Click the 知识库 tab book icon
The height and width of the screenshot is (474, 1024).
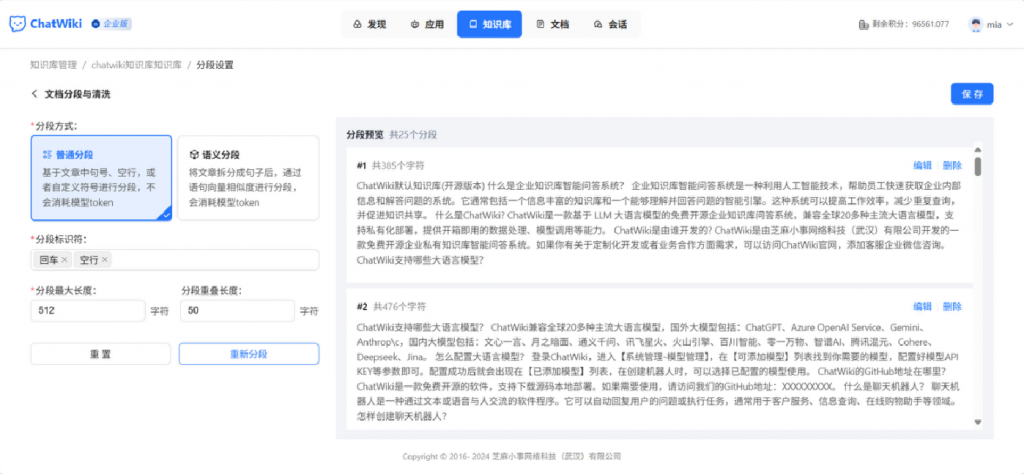coord(473,25)
